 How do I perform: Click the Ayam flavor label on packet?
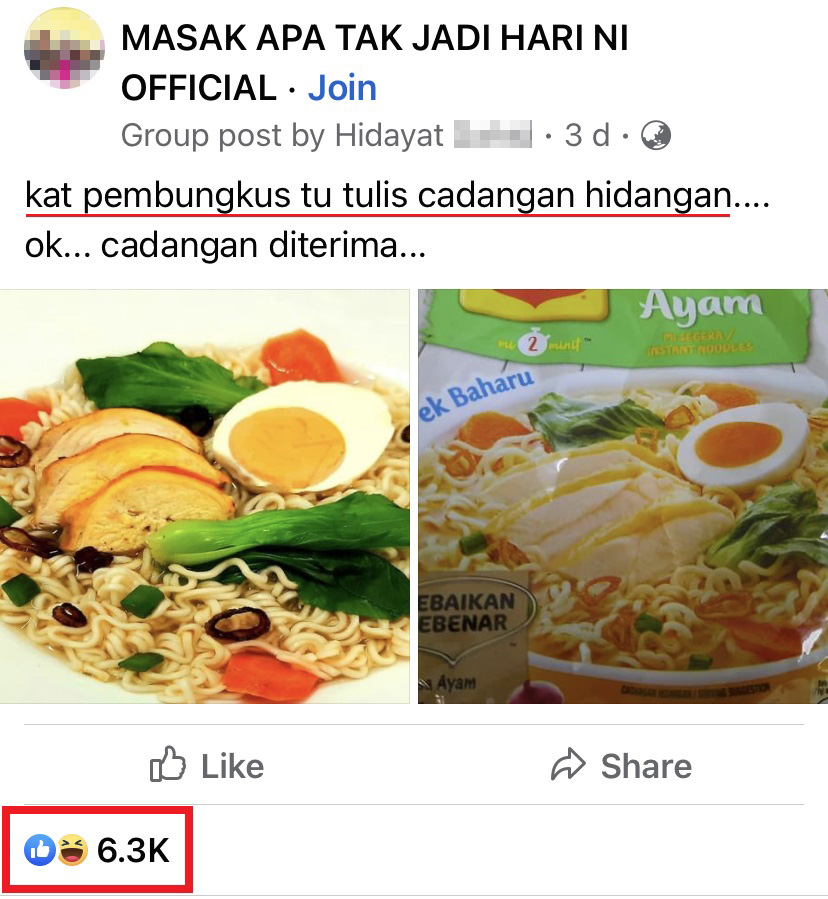click(701, 306)
